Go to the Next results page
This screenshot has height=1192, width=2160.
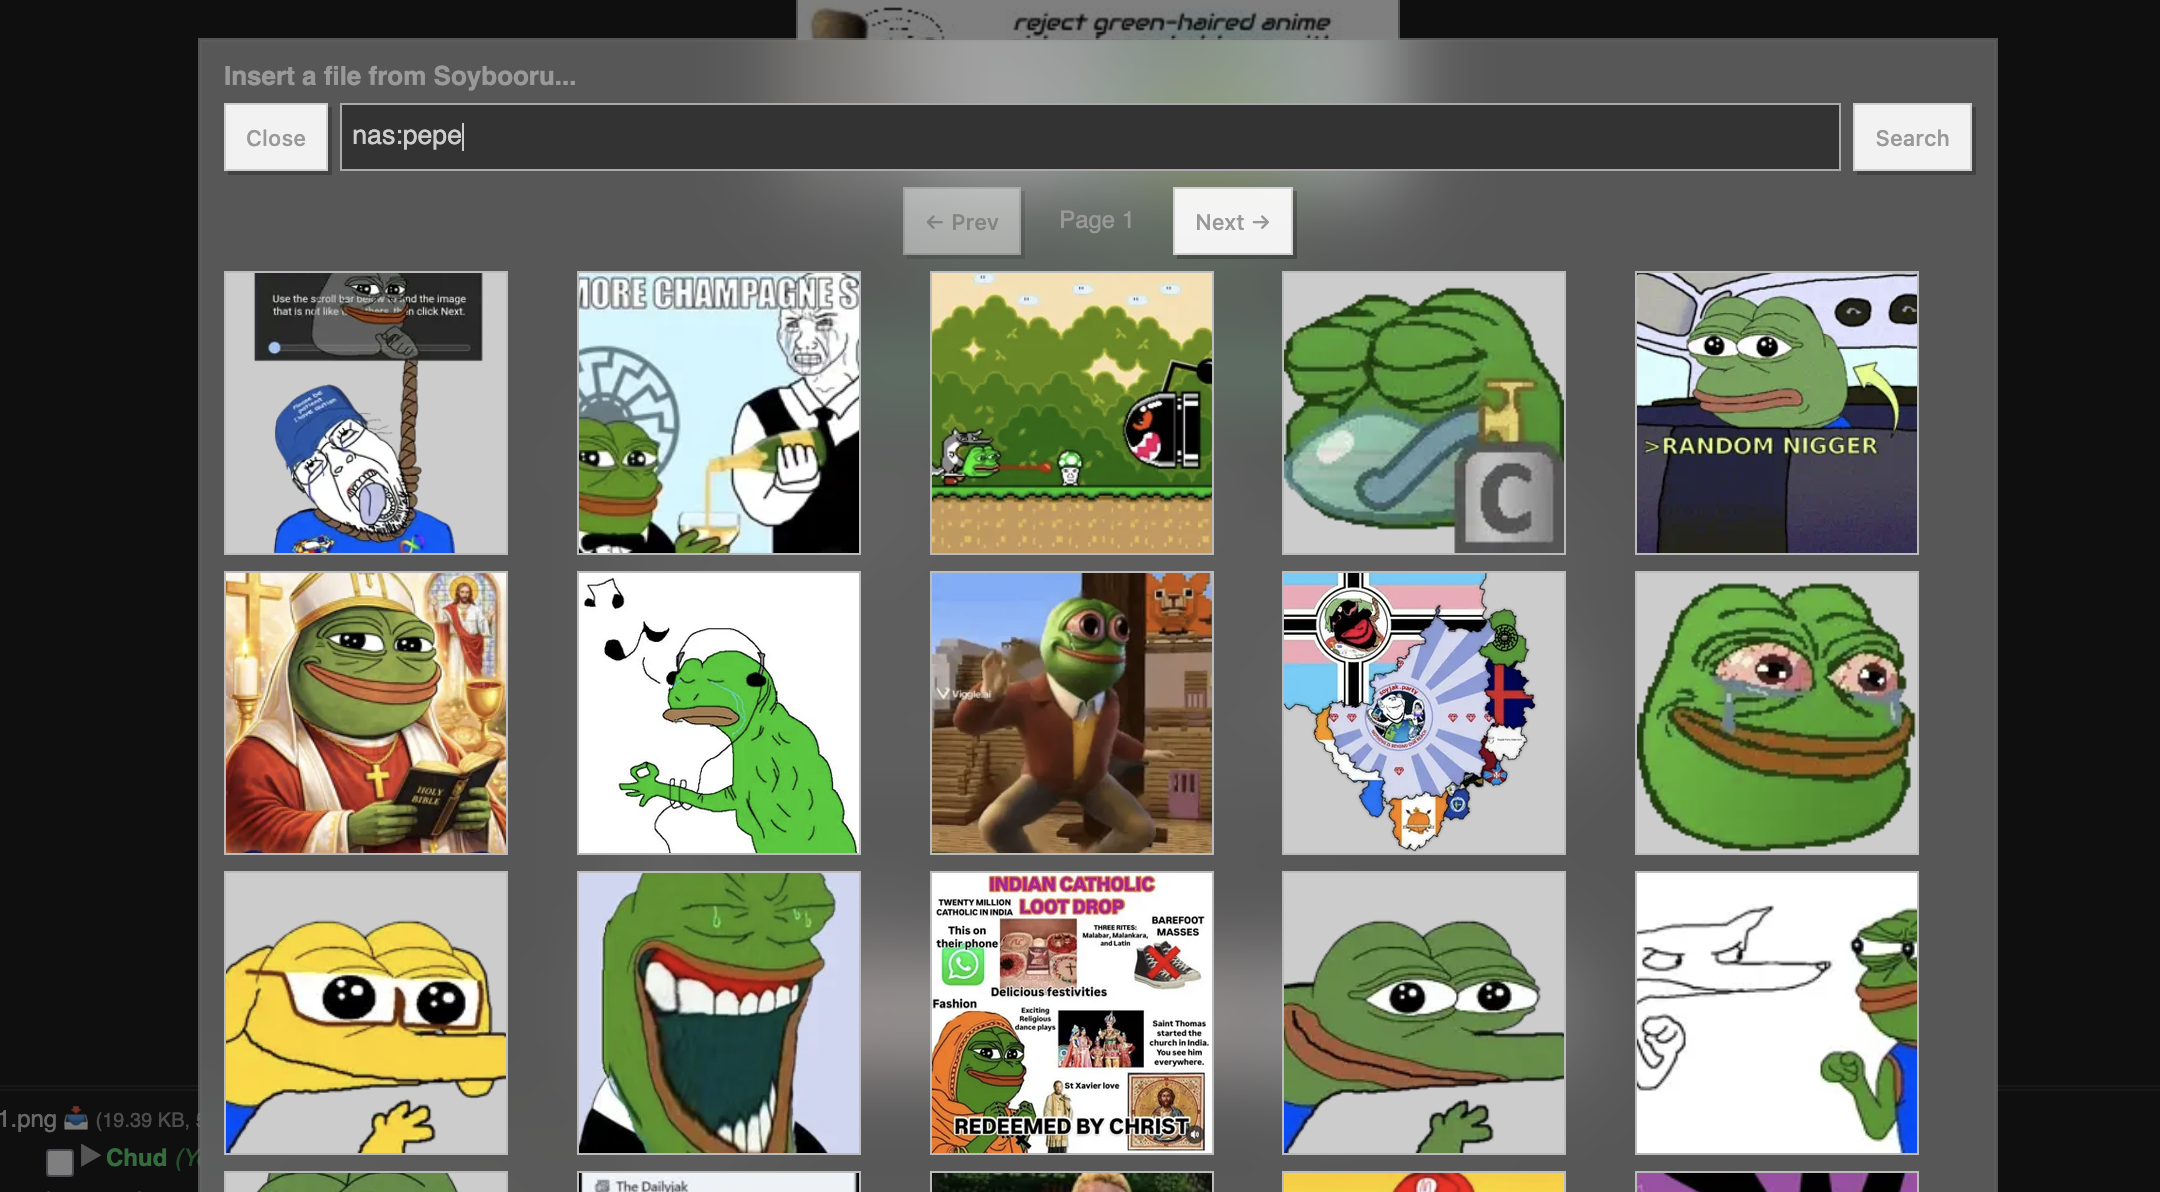[1231, 221]
